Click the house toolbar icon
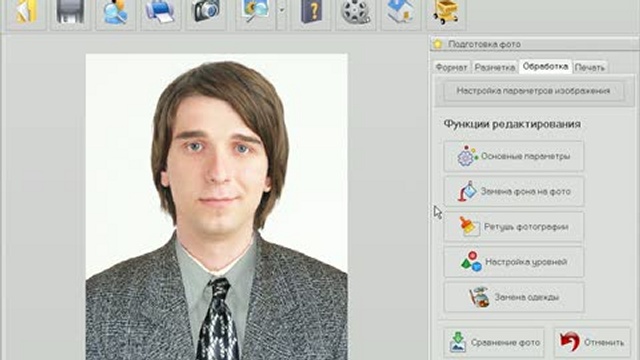Viewport: 640px width, 360px height. click(400, 12)
